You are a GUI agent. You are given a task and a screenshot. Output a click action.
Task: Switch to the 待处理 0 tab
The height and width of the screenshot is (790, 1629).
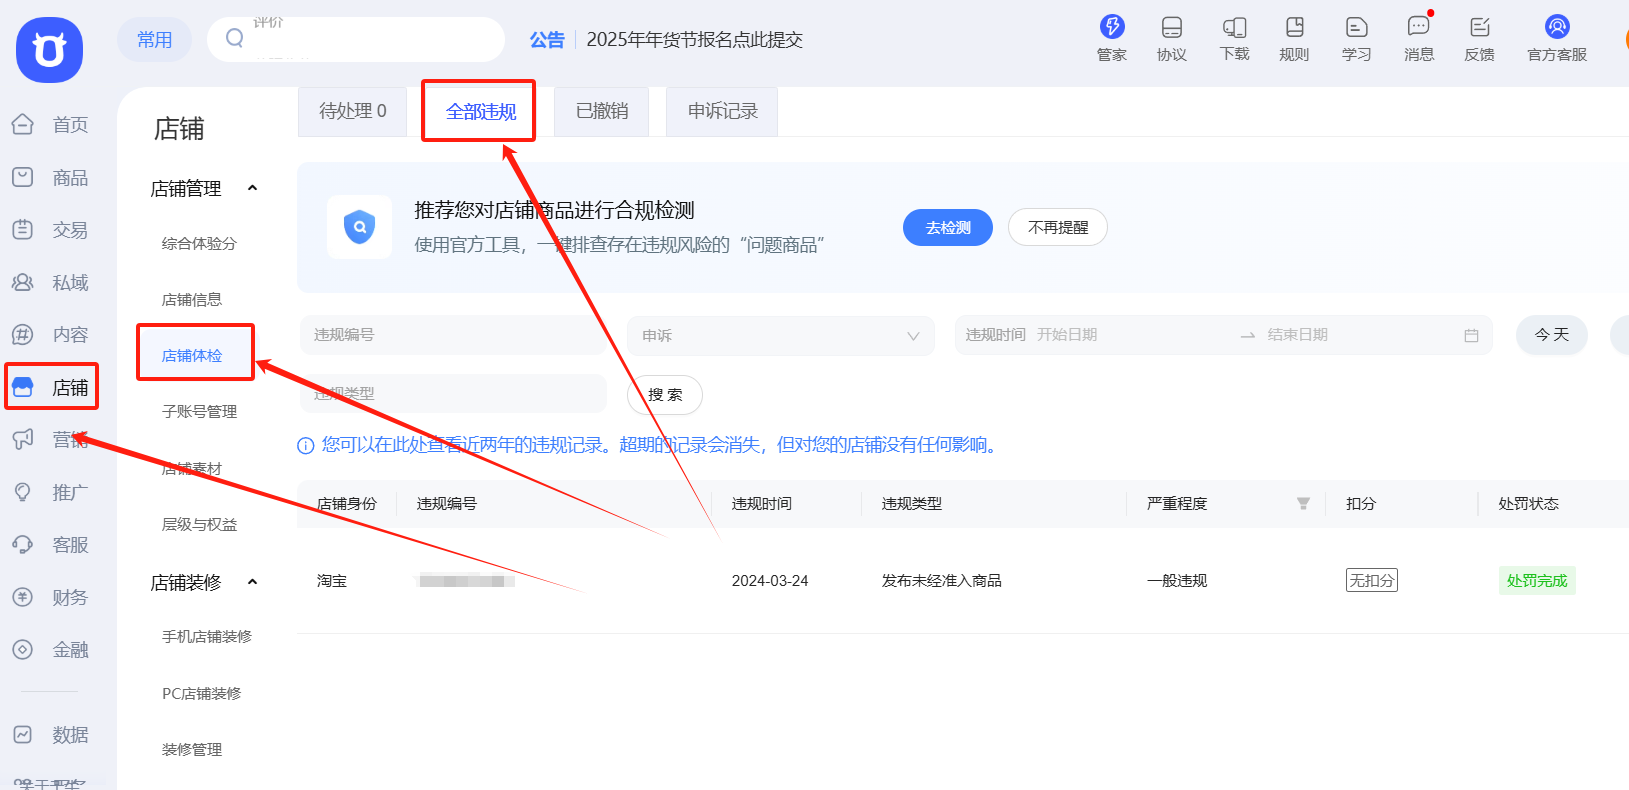(x=353, y=111)
